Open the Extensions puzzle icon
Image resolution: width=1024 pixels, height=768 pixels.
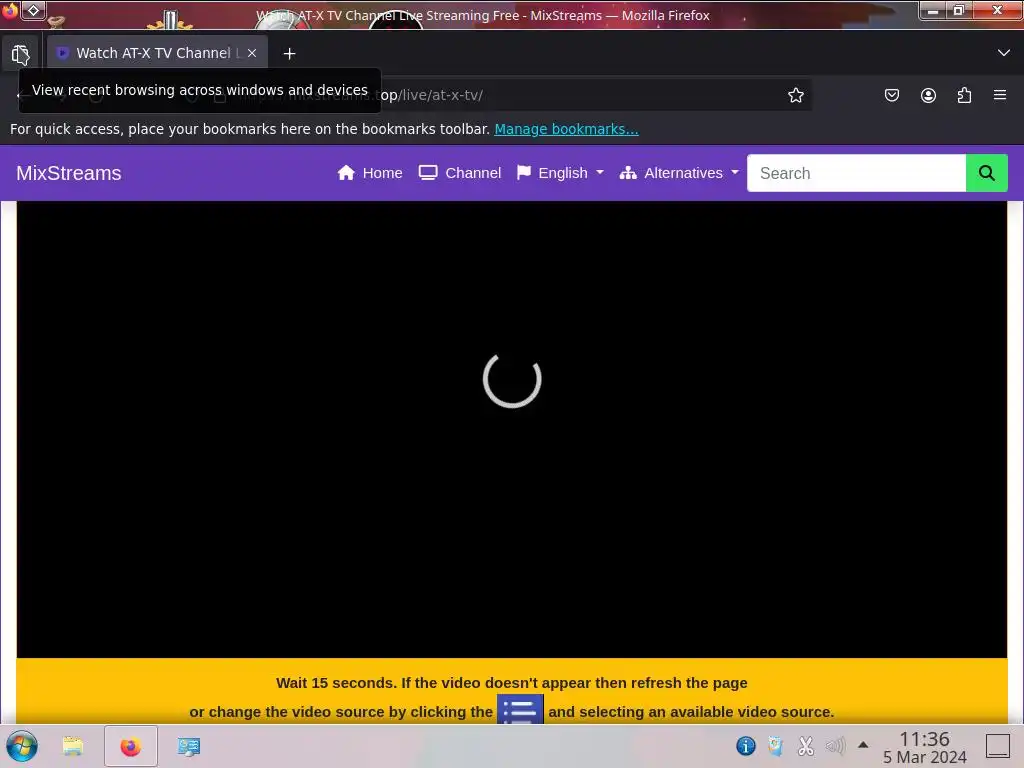coord(964,95)
